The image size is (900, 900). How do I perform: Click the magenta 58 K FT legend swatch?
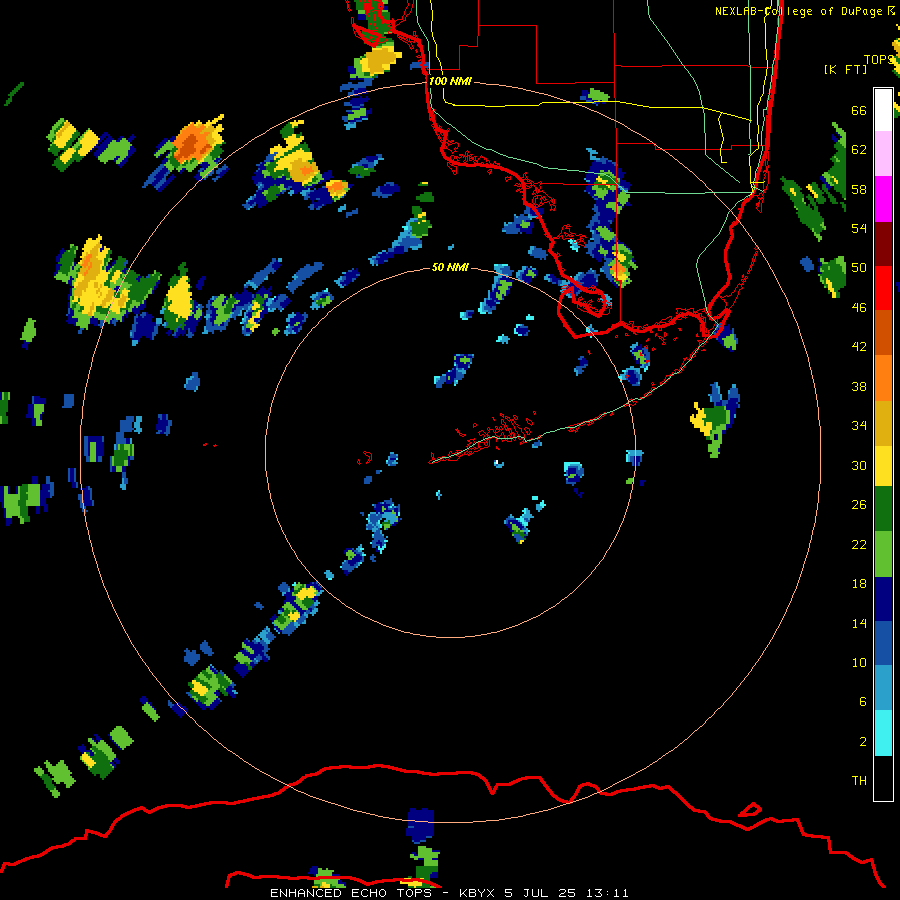pyautogui.click(x=883, y=199)
